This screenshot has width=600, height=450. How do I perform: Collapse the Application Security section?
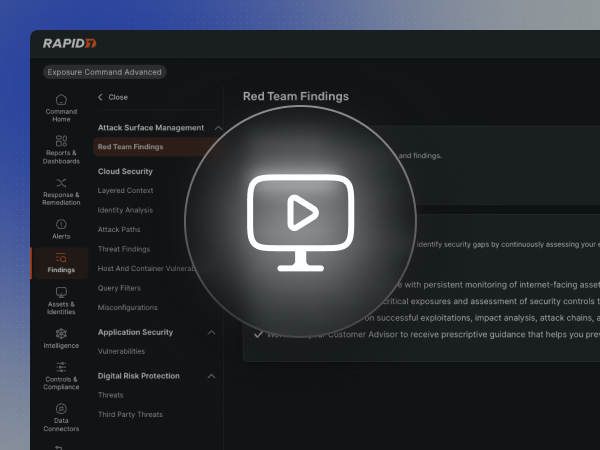click(211, 332)
